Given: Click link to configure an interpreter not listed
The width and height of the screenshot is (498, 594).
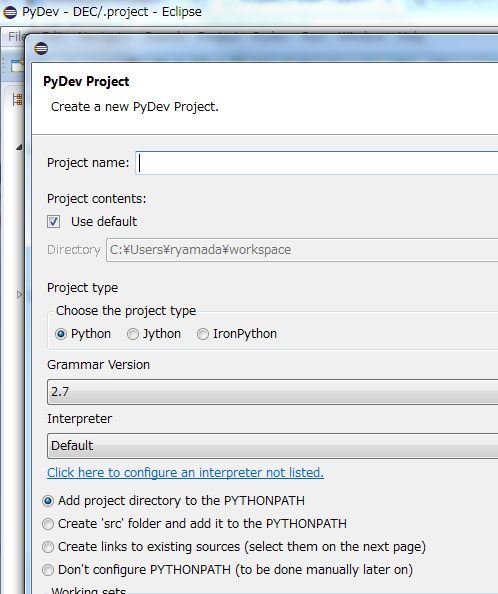Looking at the screenshot, I should coord(185,472).
